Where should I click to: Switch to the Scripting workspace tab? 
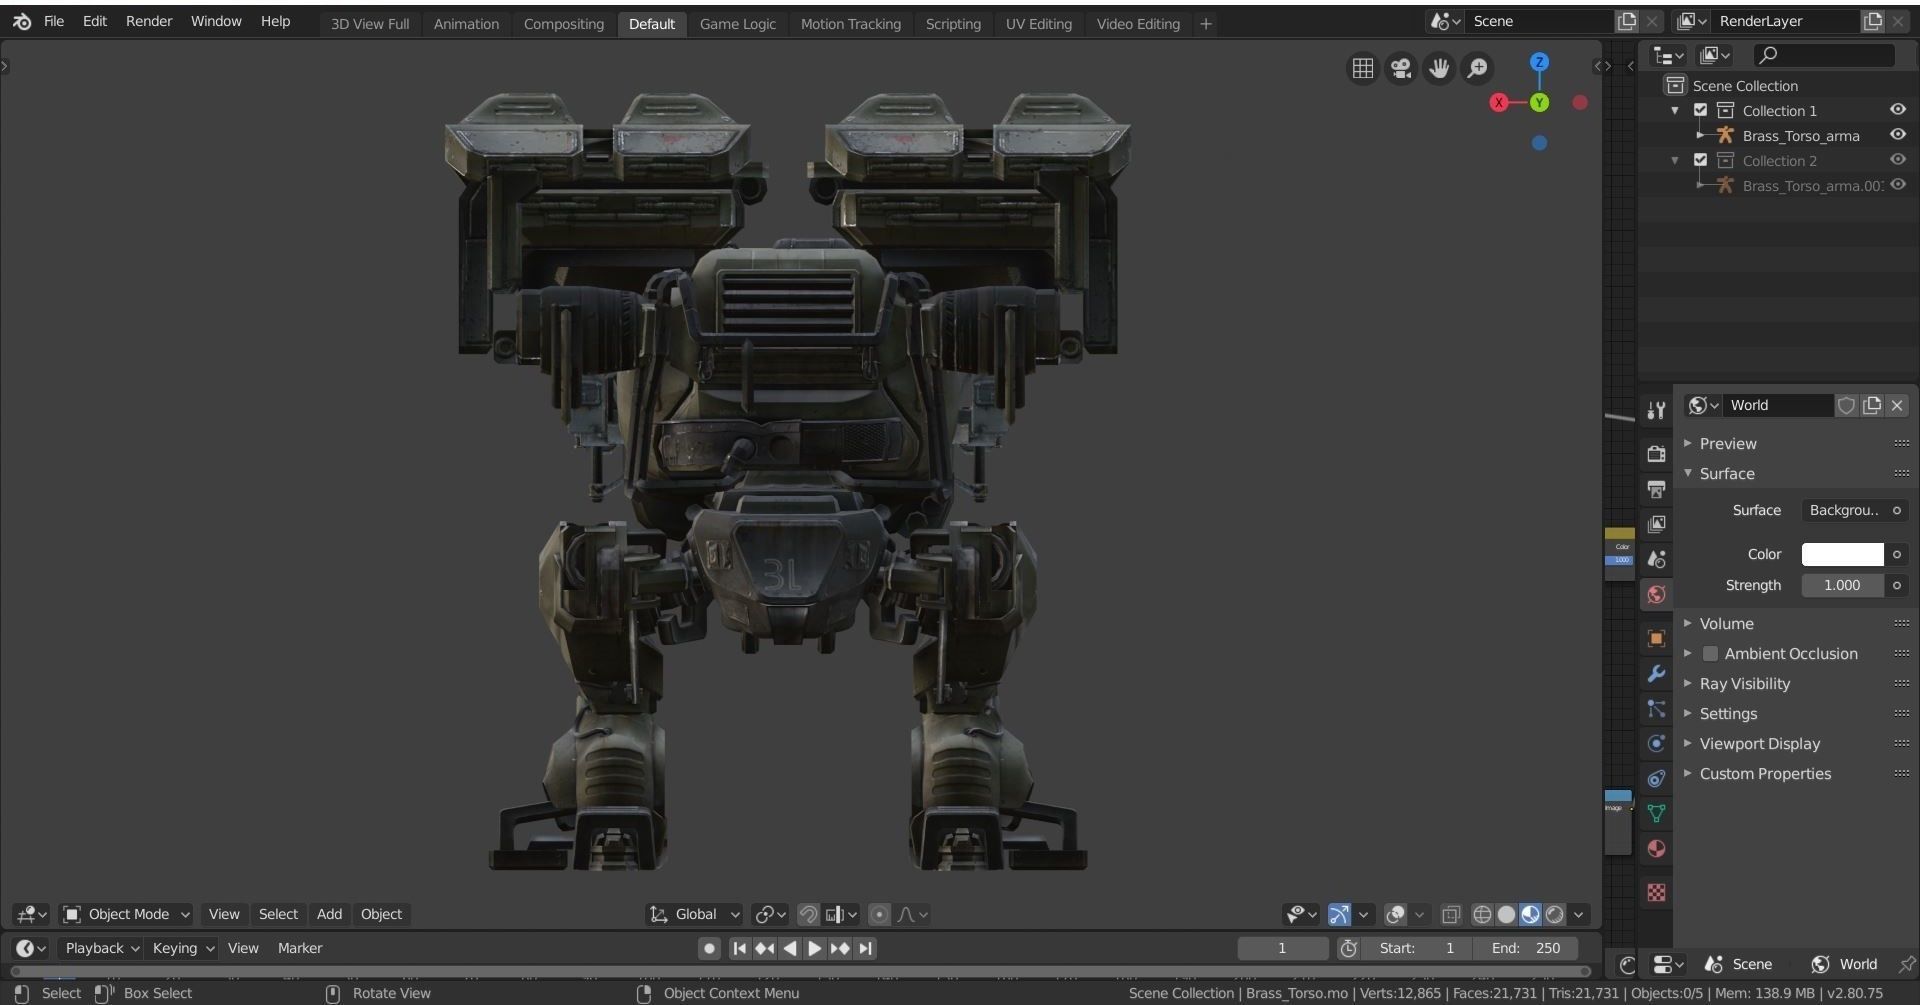(953, 24)
